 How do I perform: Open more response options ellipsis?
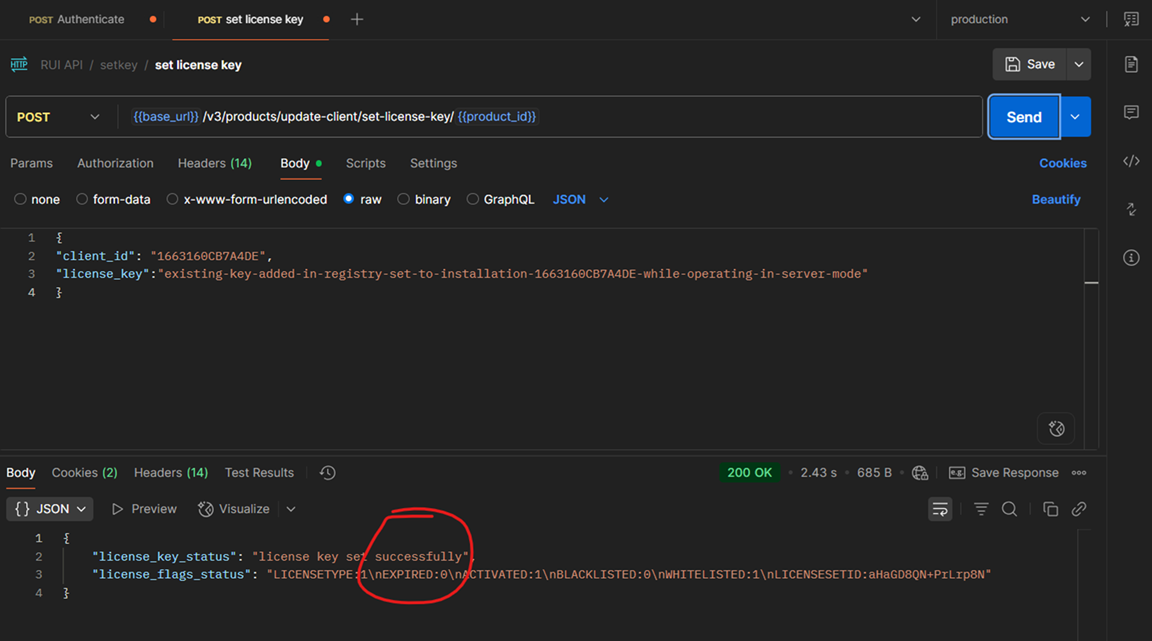pos(1079,473)
